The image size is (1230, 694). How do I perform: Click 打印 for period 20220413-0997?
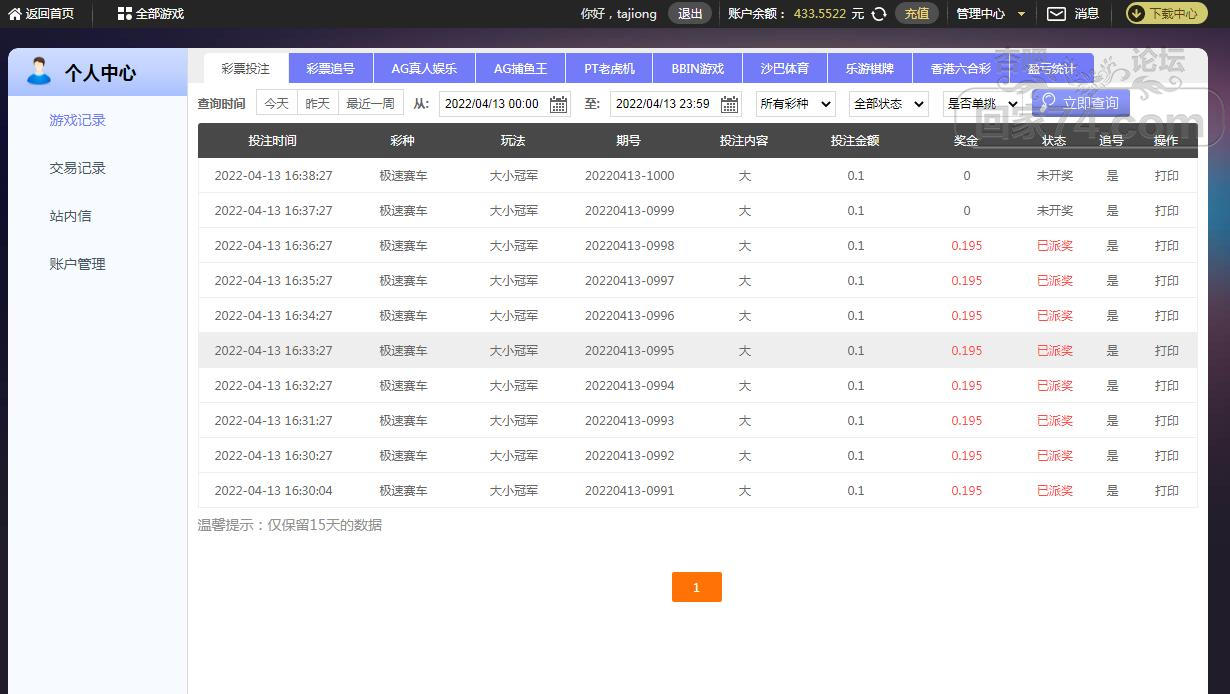pyautogui.click(x=1167, y=281)
